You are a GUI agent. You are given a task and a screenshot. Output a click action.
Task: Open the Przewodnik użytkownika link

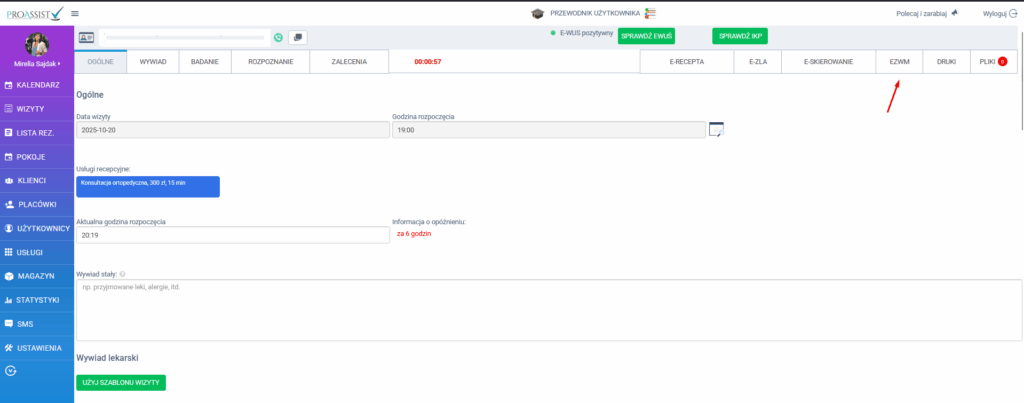pyautogui.click(x=596, y=13)
